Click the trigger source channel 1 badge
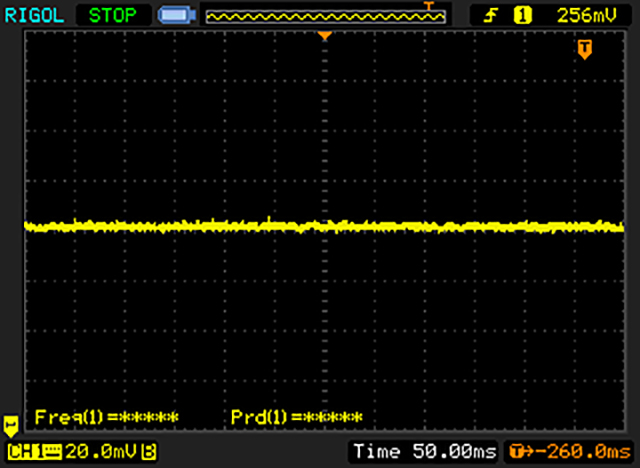640x468 pixels. [x=522, y=16]
